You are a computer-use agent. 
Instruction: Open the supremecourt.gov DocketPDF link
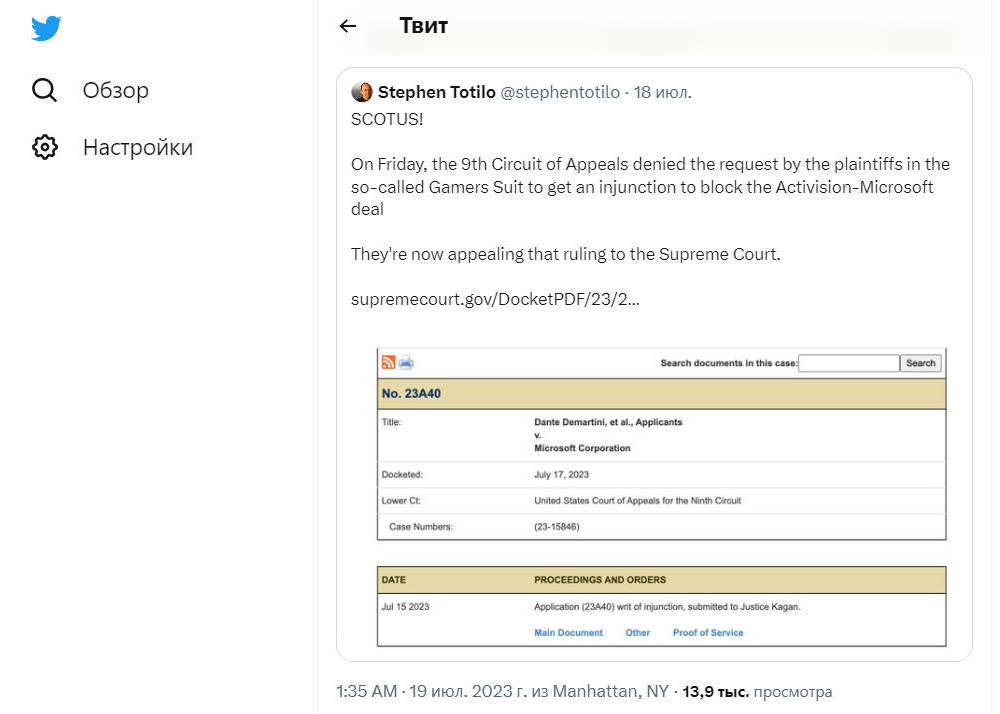[x=495, y=299]
